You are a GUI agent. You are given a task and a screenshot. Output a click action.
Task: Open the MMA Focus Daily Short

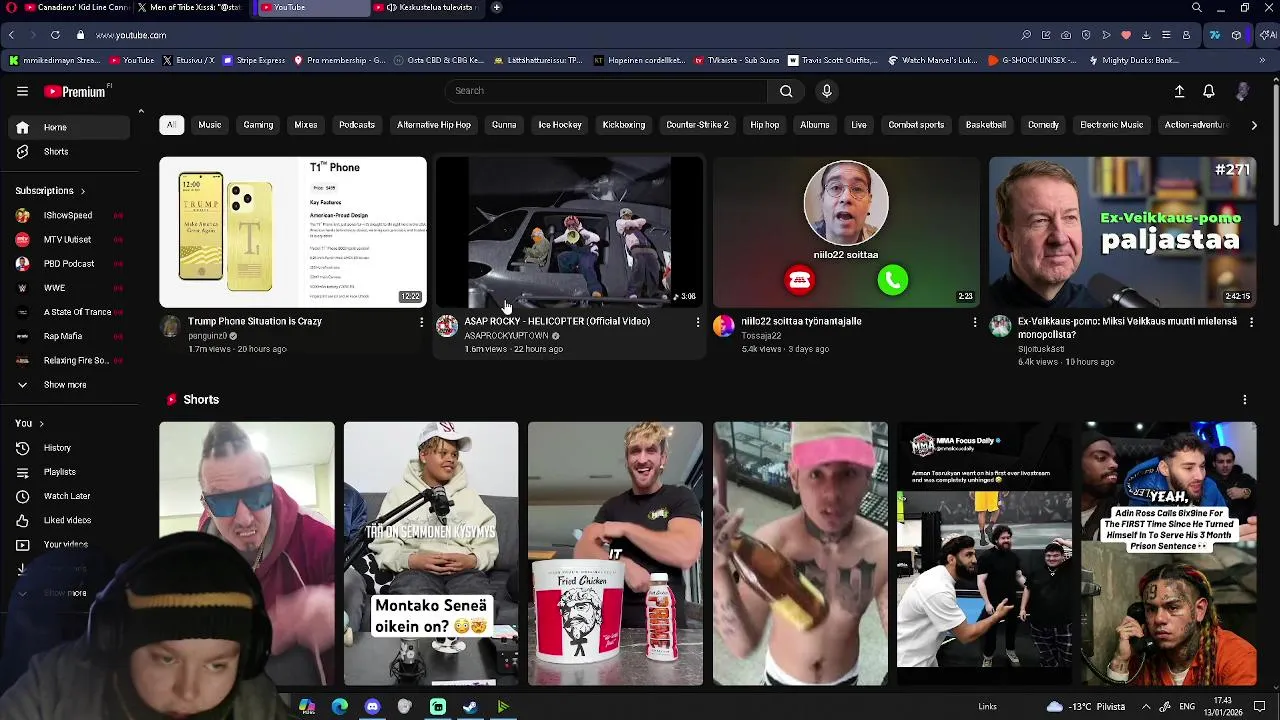click(984, 554)
